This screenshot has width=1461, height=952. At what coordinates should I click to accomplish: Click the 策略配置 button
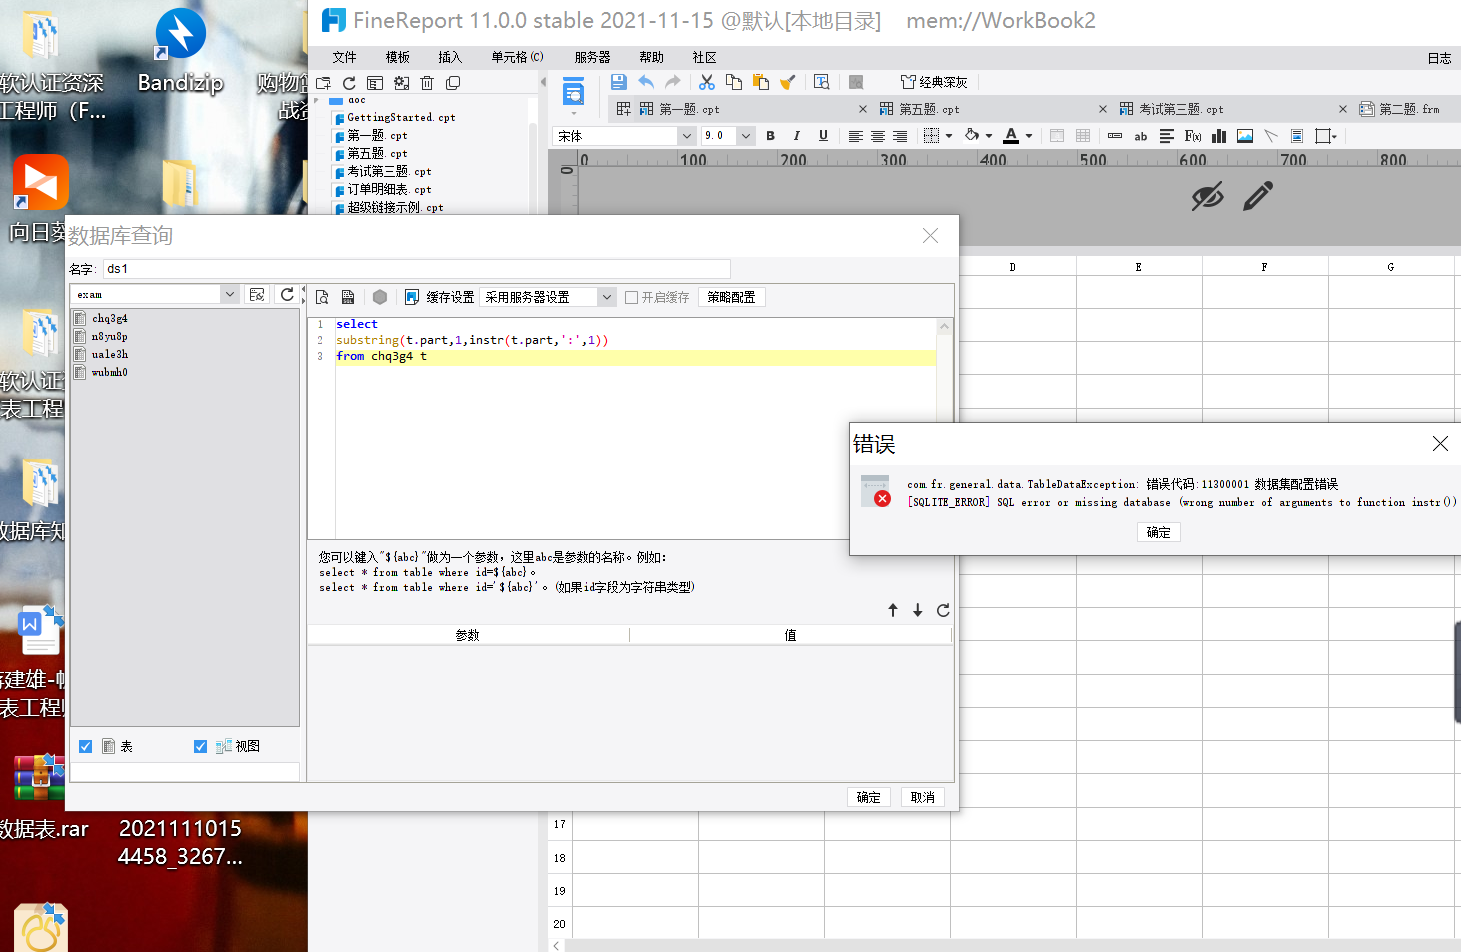click(731, 297)
